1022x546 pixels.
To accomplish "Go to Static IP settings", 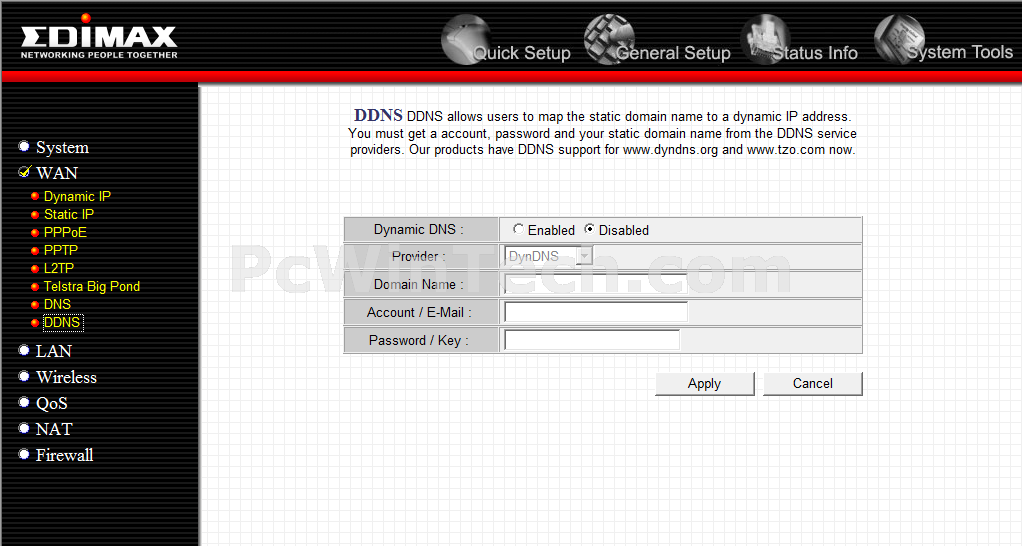I will point(68,214).
